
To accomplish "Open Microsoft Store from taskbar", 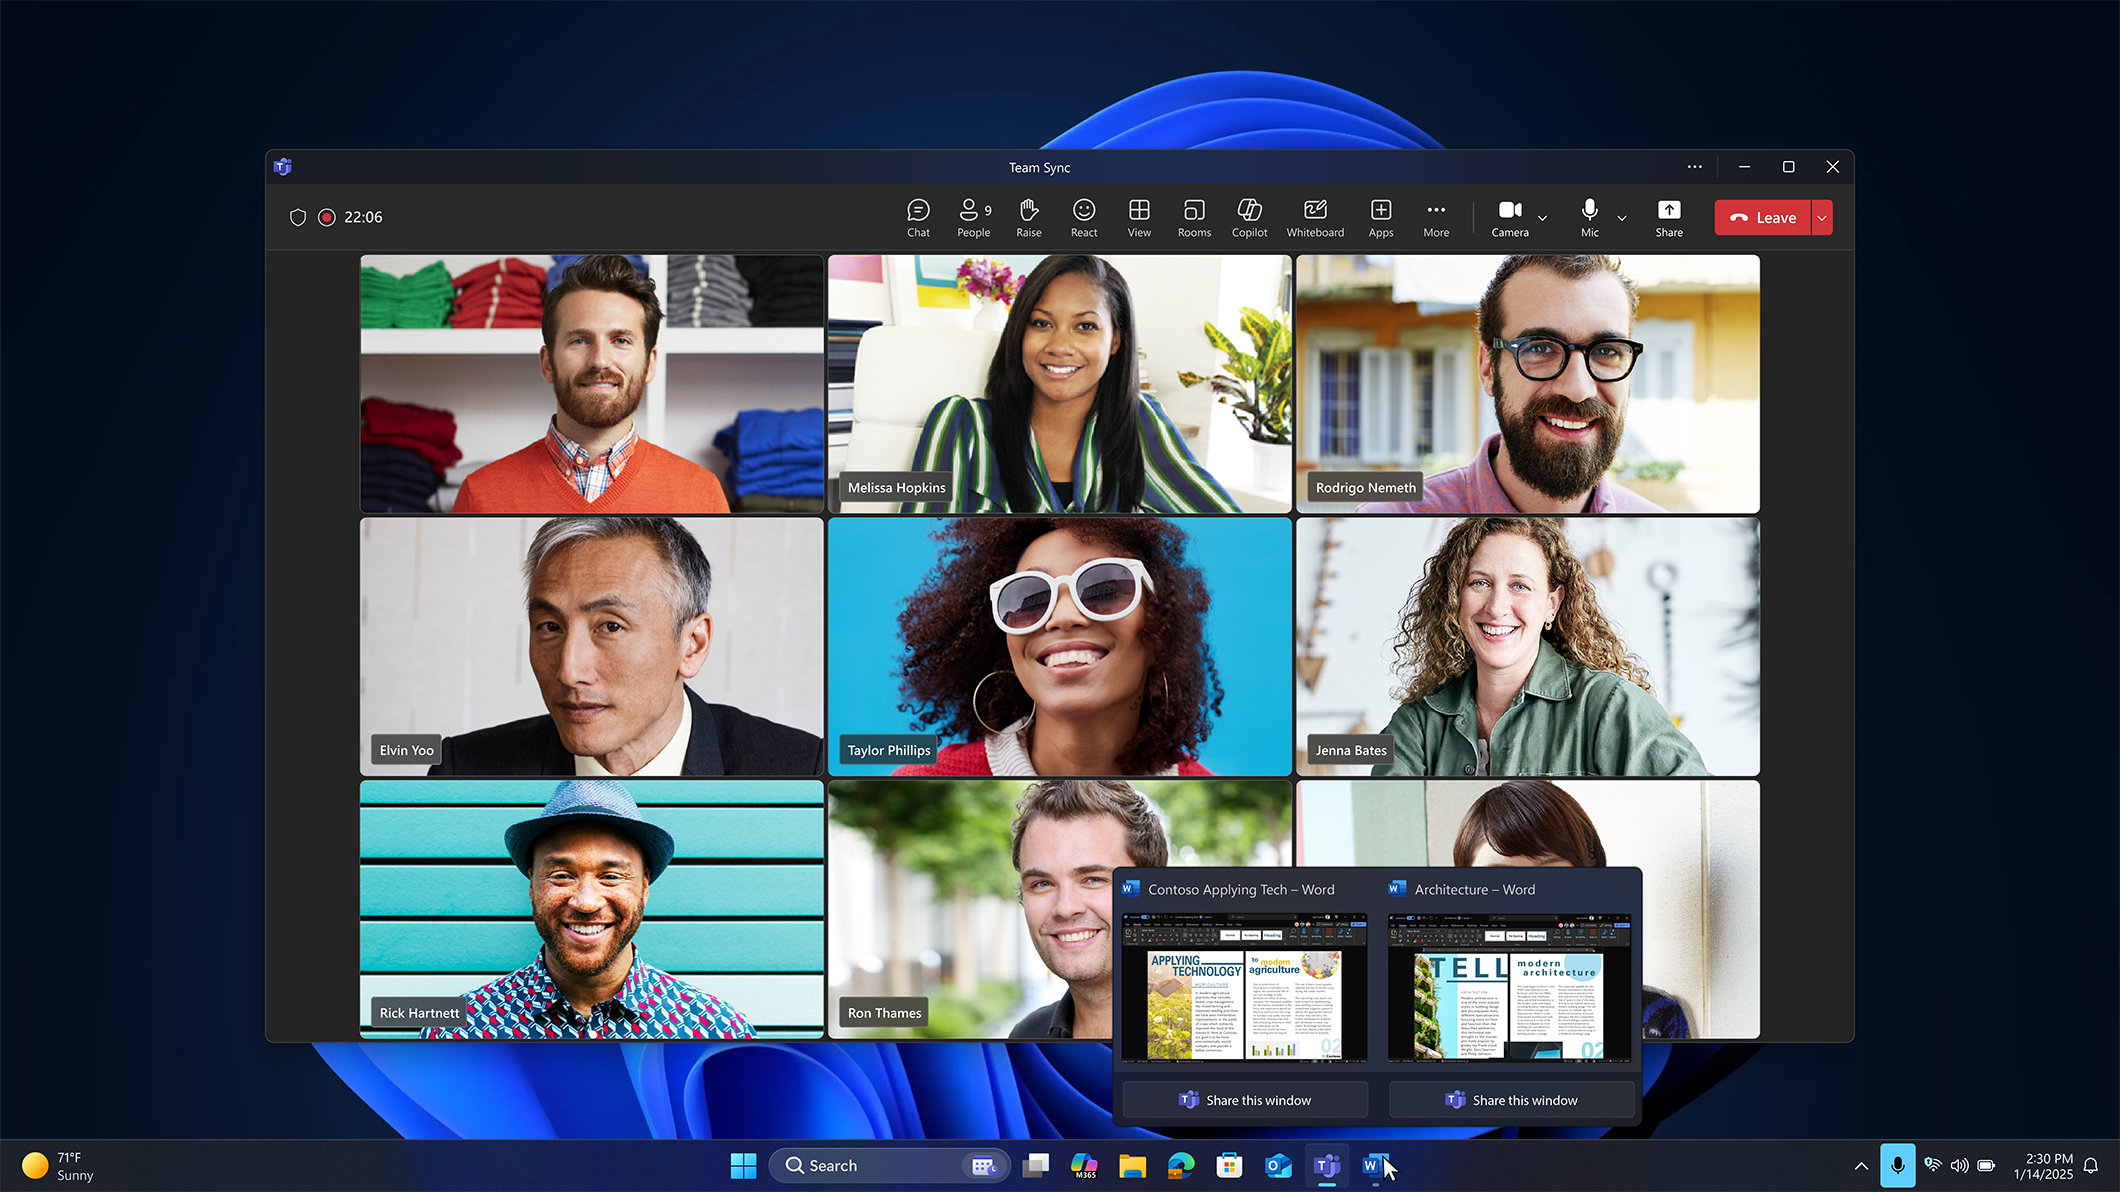I will coord(1229,1166).
